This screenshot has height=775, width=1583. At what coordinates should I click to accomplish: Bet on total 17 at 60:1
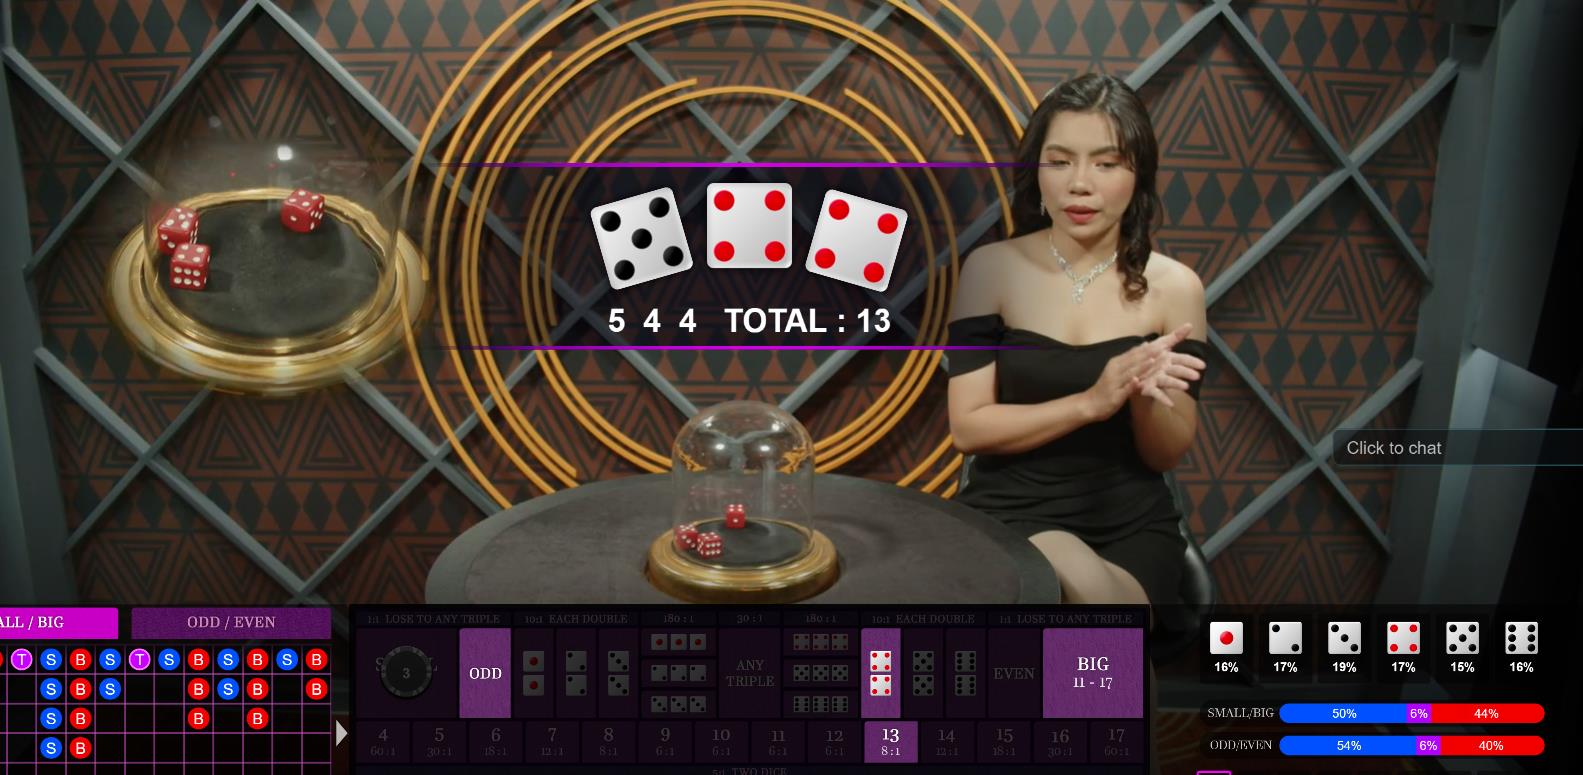(x=1116, y=742)
